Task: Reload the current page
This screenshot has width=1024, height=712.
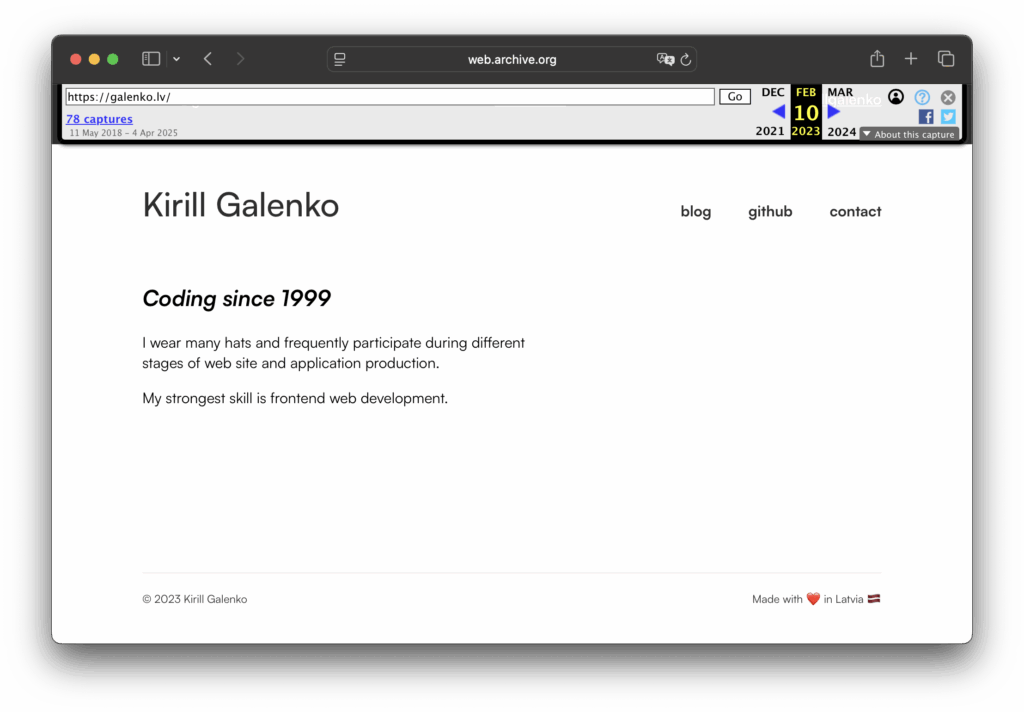Action: coord(686,59)
